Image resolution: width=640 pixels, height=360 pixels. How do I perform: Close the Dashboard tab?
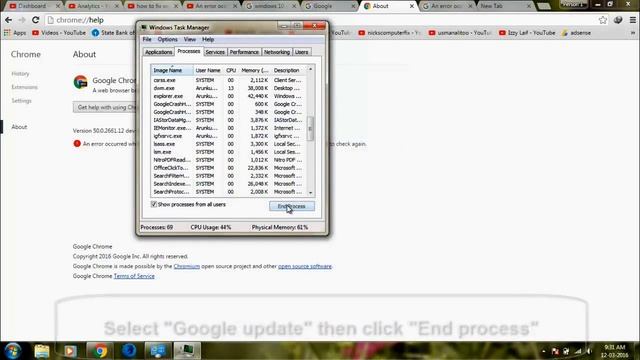(58, 6)
